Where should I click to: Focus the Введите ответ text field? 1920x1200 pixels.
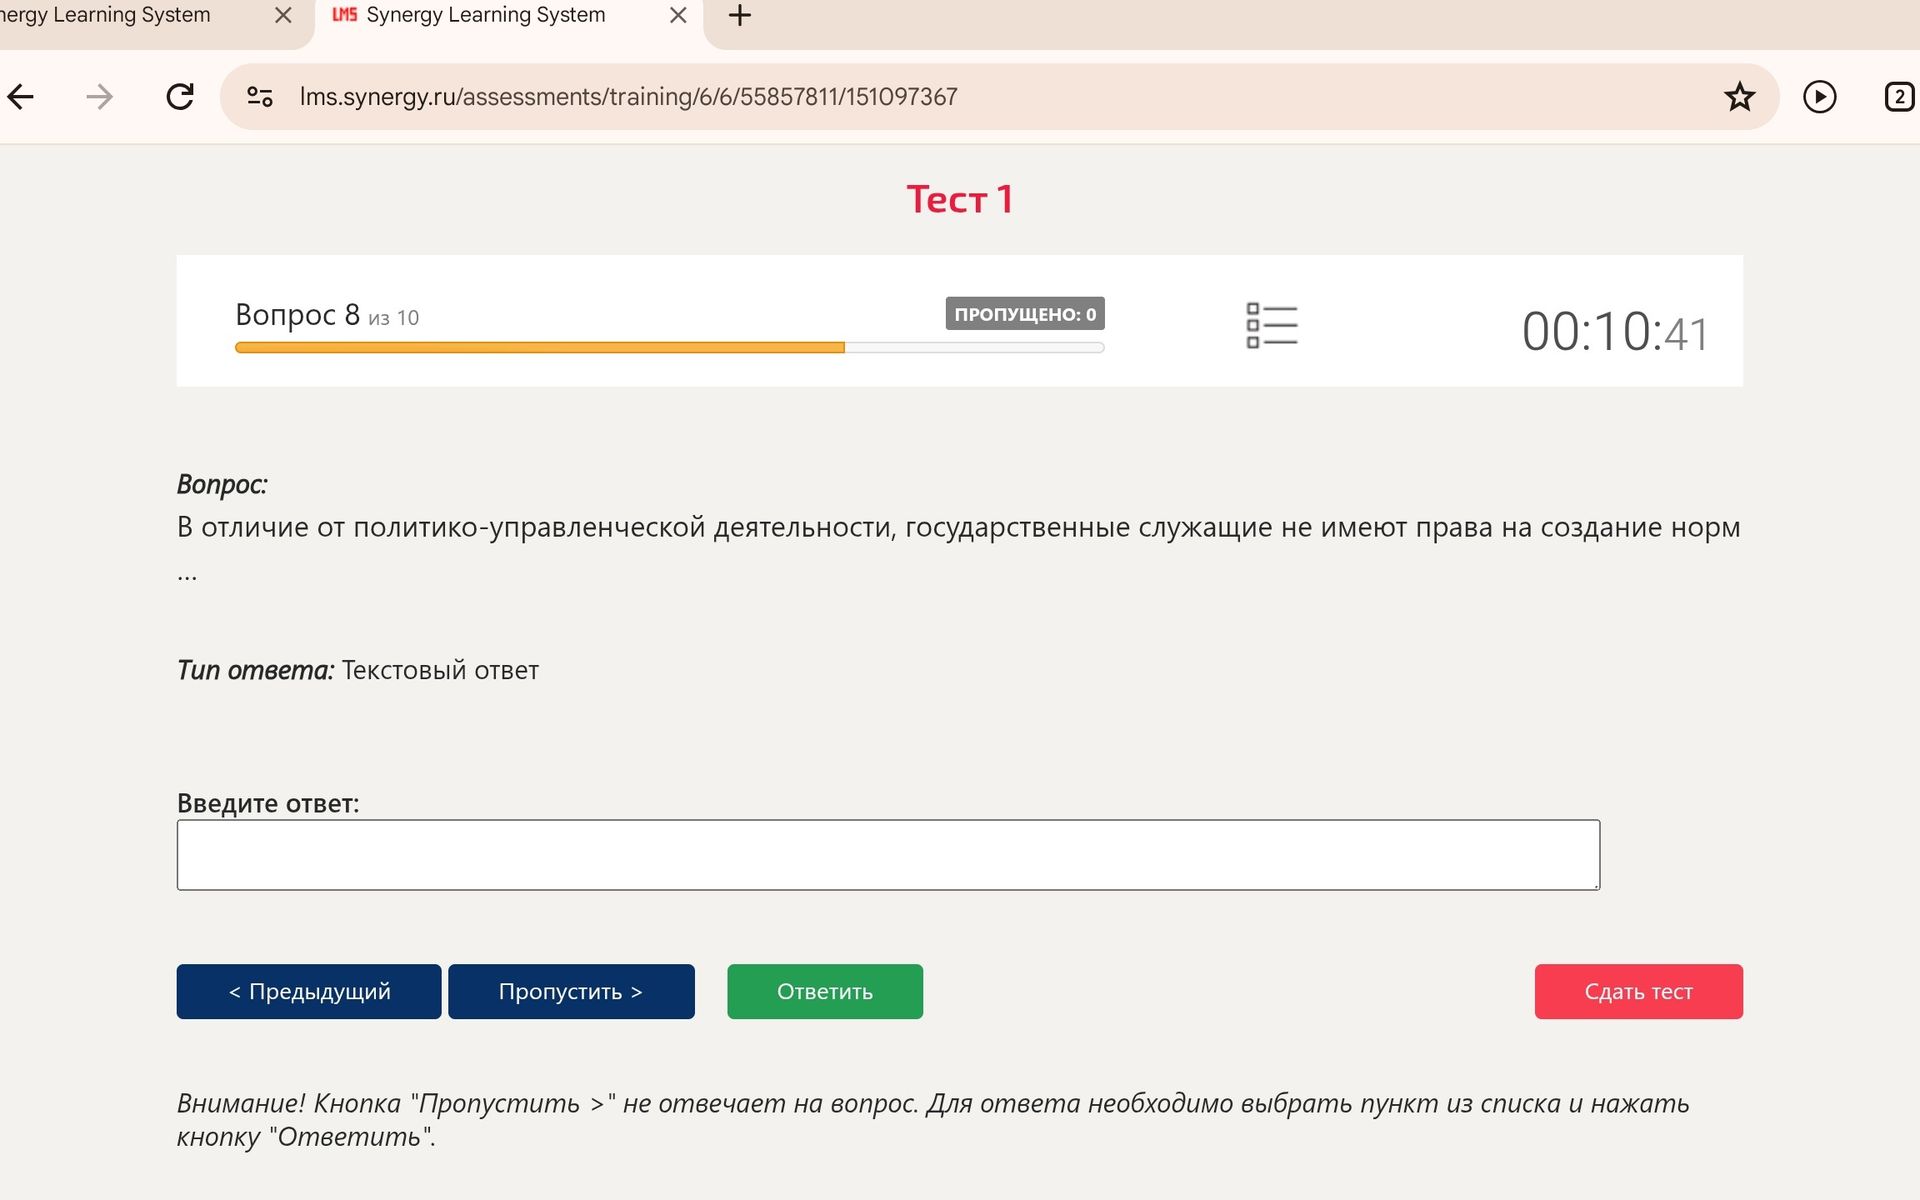(888, 855)
